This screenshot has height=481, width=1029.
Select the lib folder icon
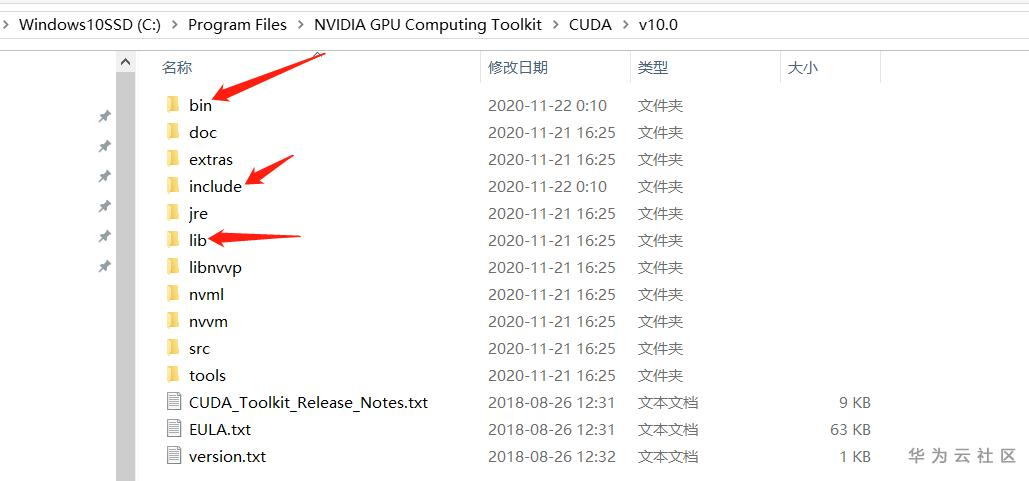tap(173, 240)
